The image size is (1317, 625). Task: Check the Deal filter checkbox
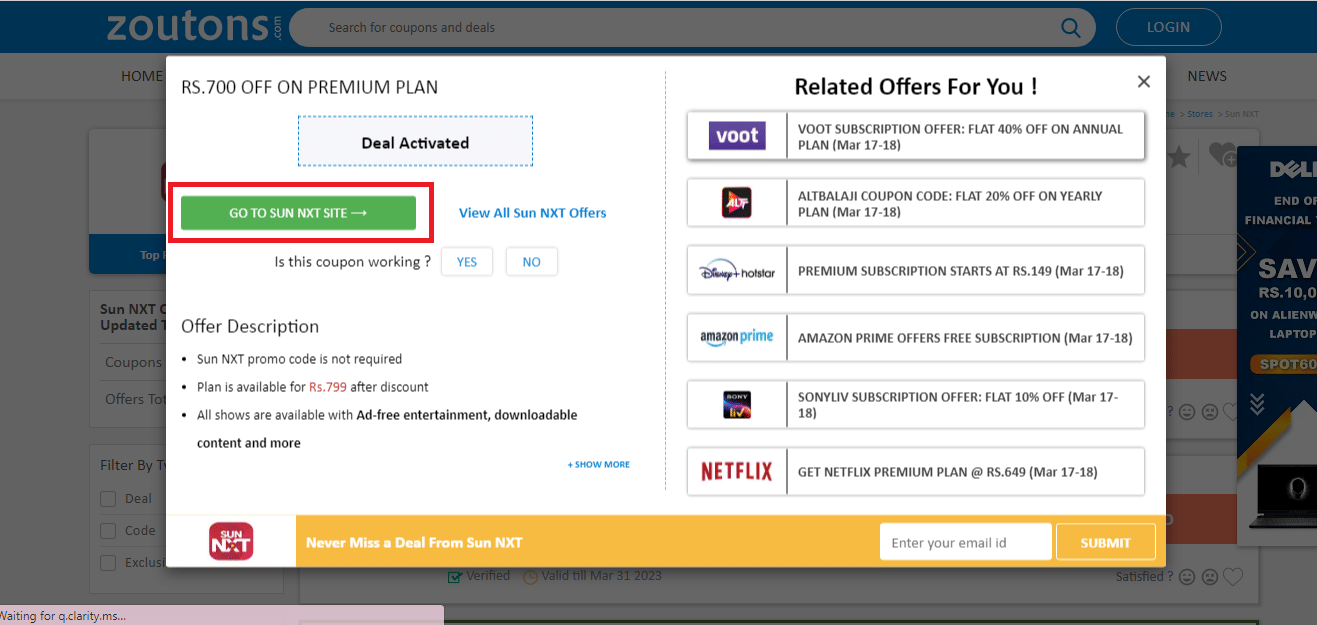click(108, 498)
